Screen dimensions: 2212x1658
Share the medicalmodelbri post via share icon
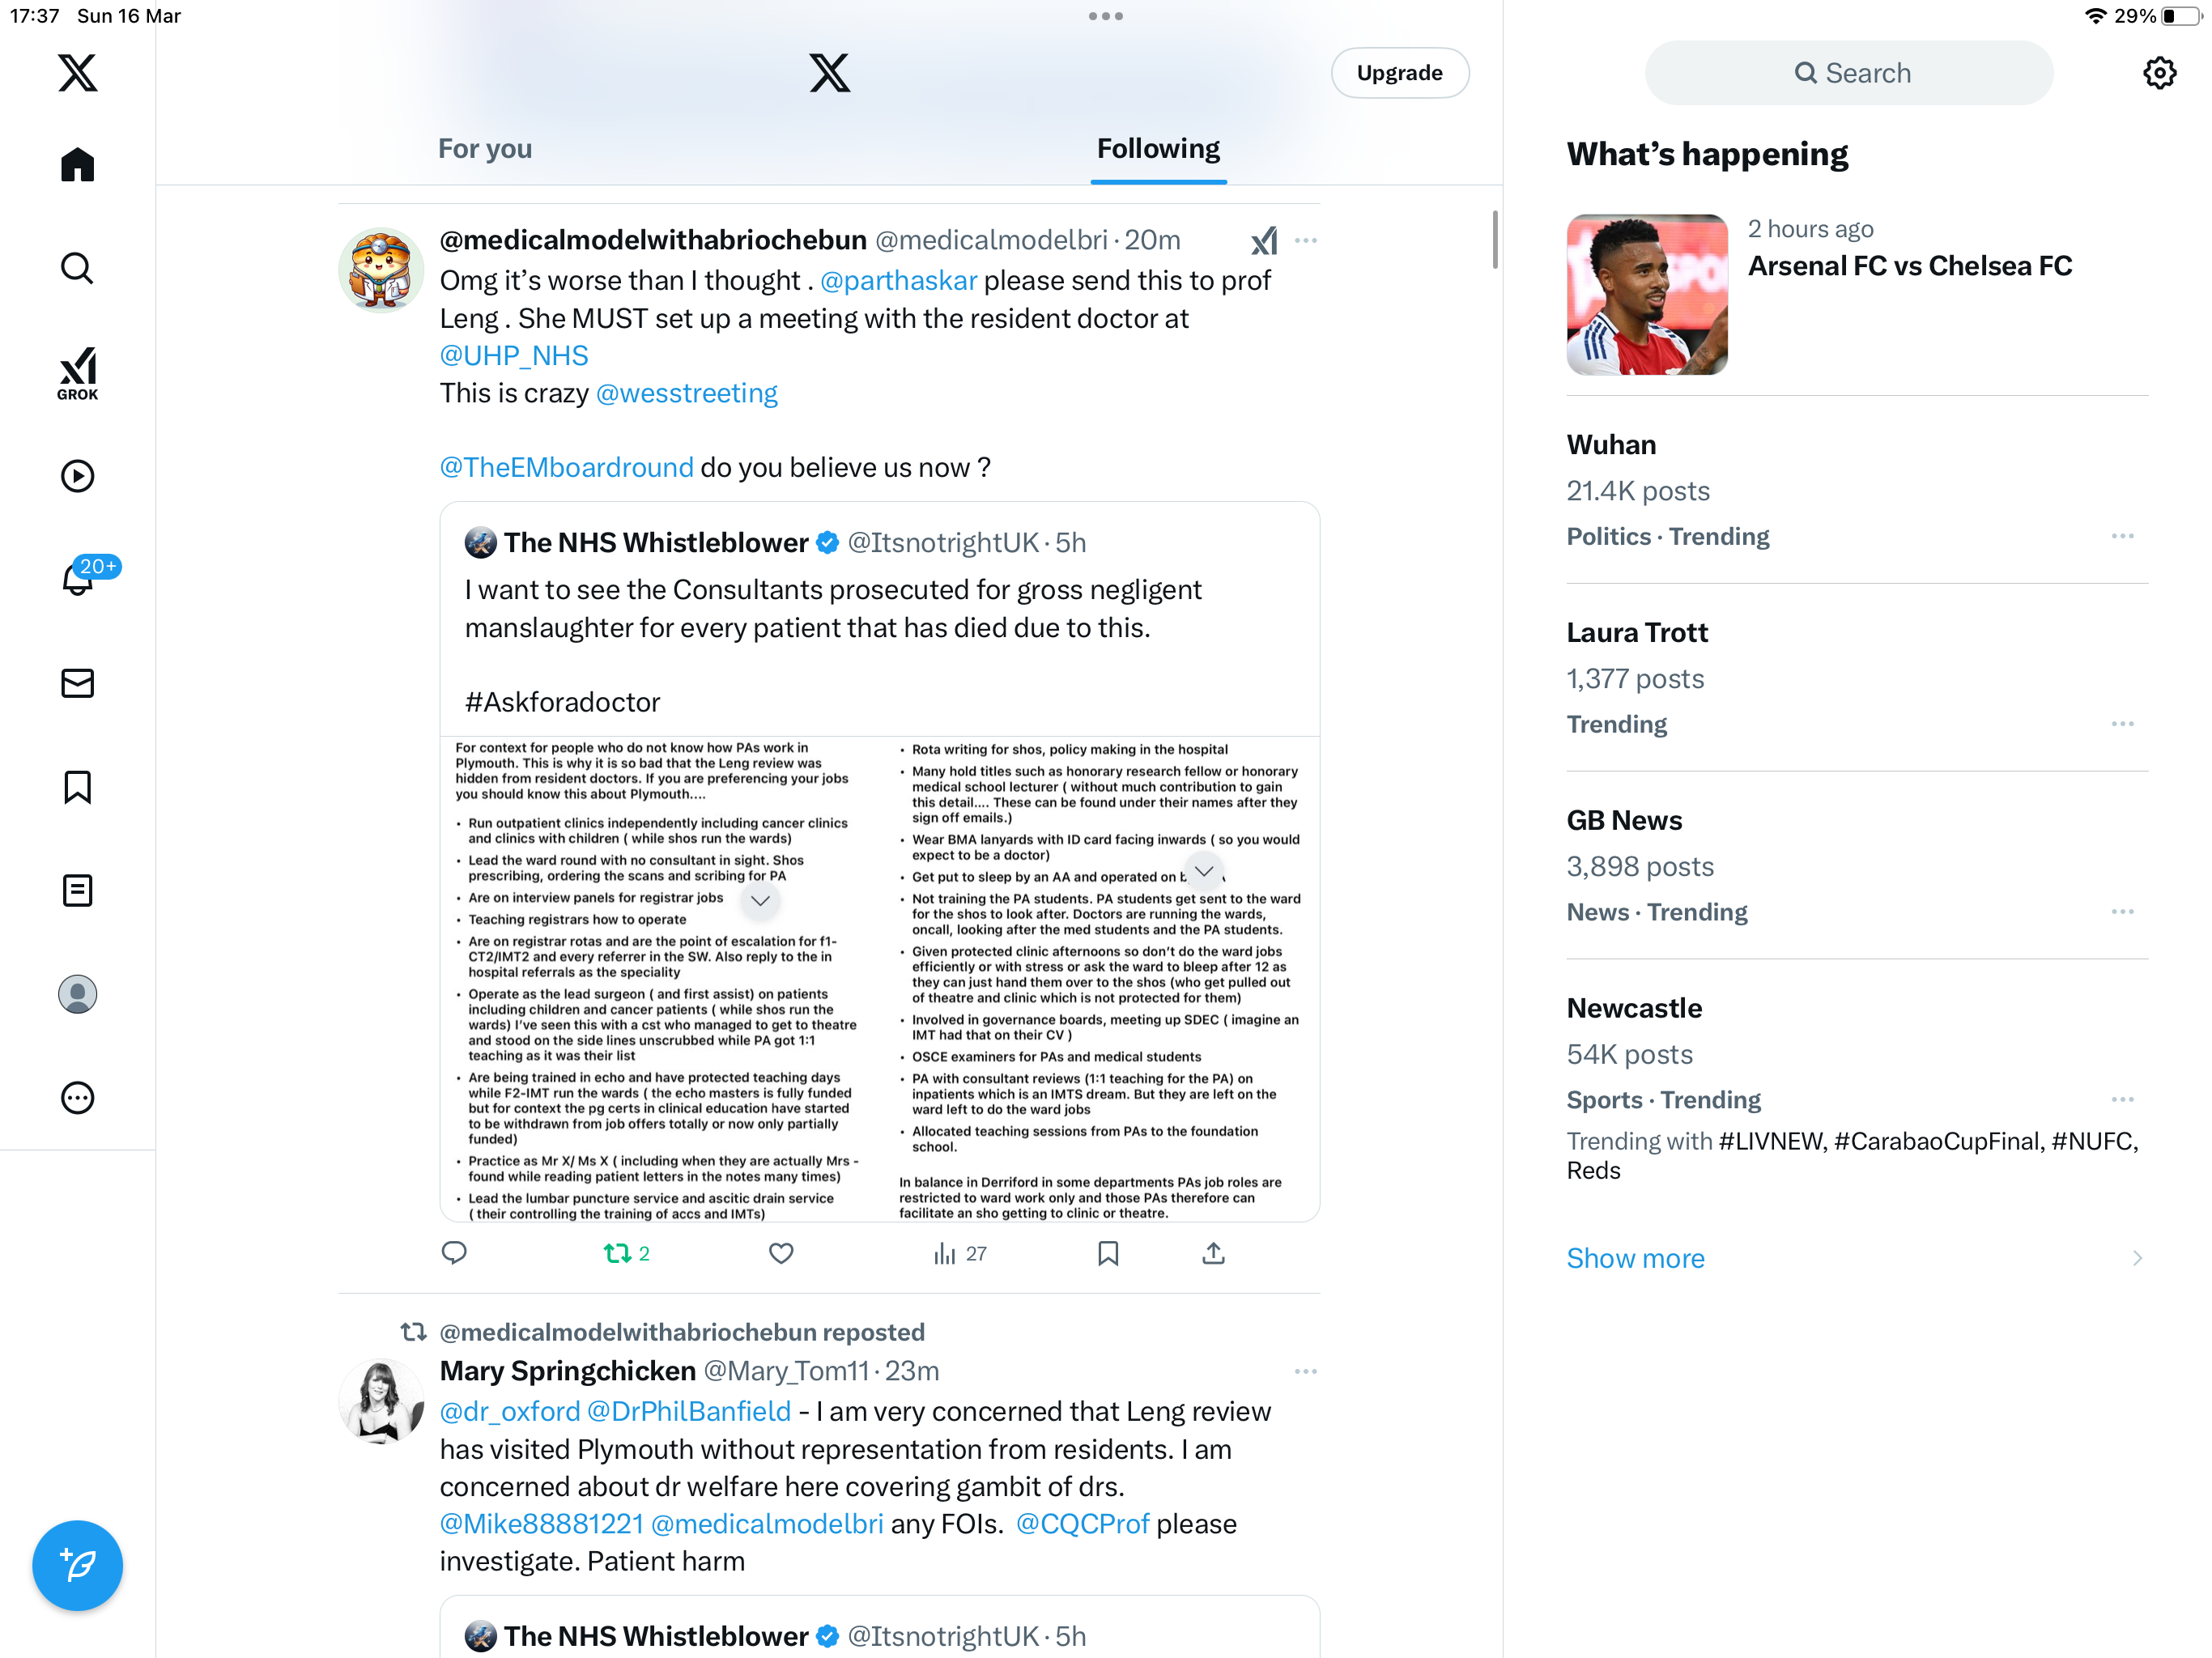tap(1213, 1253)
